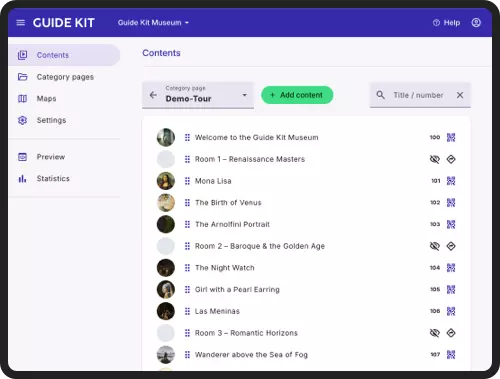500x379 pixels.
Task: Click the Mona Lisa thumbnail
Action: [x=166, y=181]
